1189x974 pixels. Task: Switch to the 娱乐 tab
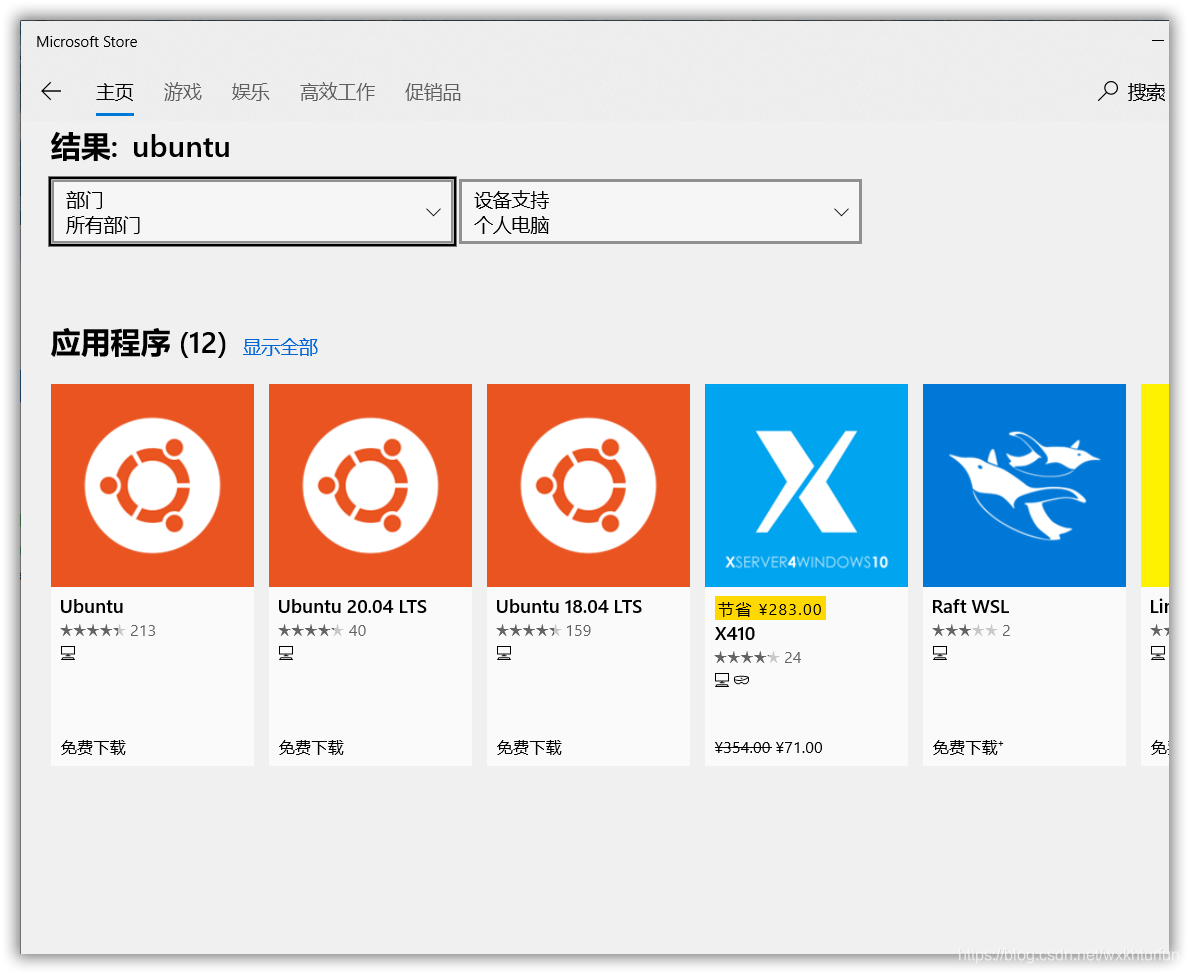click(250, 93)
